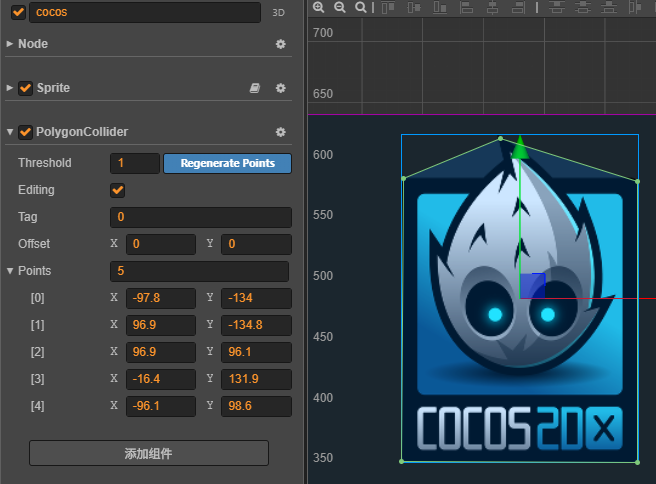
Task: Uncheck the Editing checkbox
Action: [x=118, y=190]
